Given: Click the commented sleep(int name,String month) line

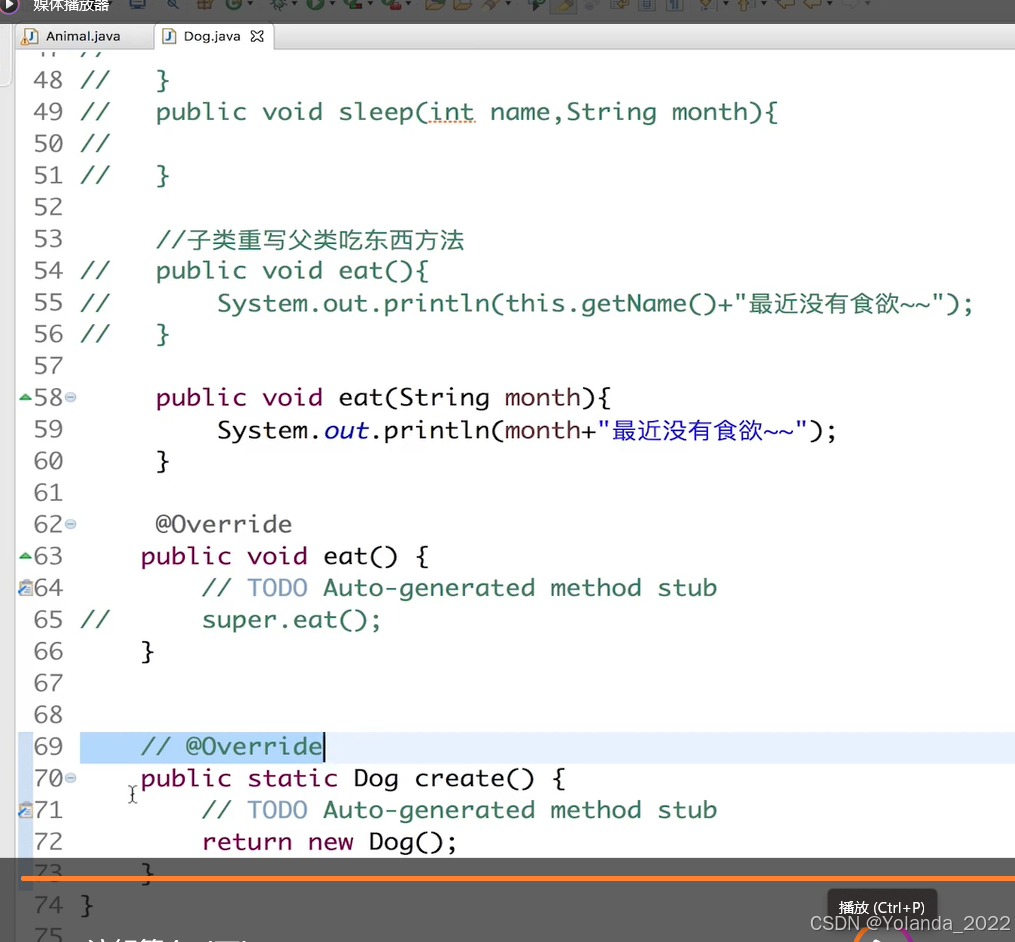Looking at the screenshot, I should coord(466,112).
